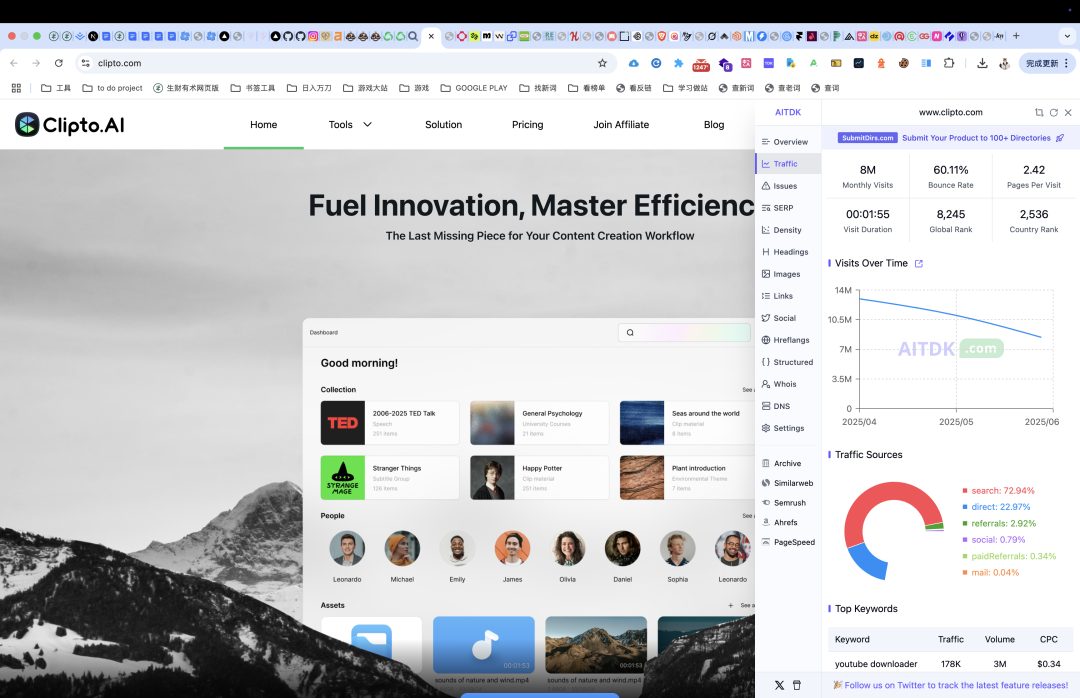This screenshot has height=698, width=1080.
Task: Open the Density section
Action: (x=782, y=230)
